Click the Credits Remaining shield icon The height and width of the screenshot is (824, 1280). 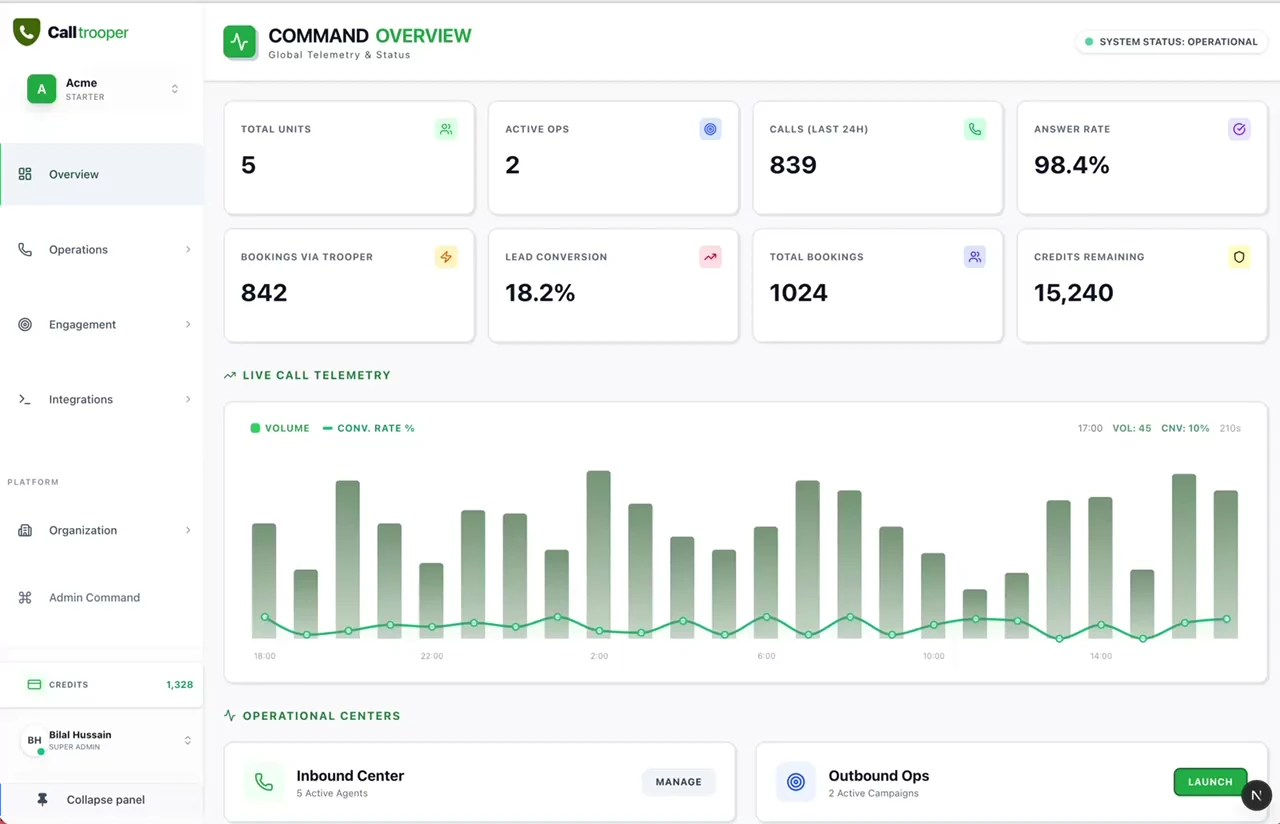(x=1239, y=257)
